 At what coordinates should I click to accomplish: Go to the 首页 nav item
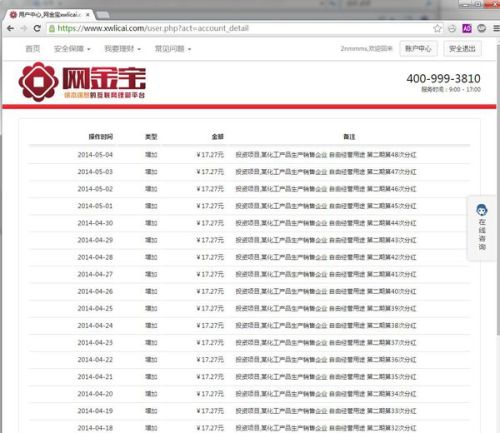click(33, 49)
